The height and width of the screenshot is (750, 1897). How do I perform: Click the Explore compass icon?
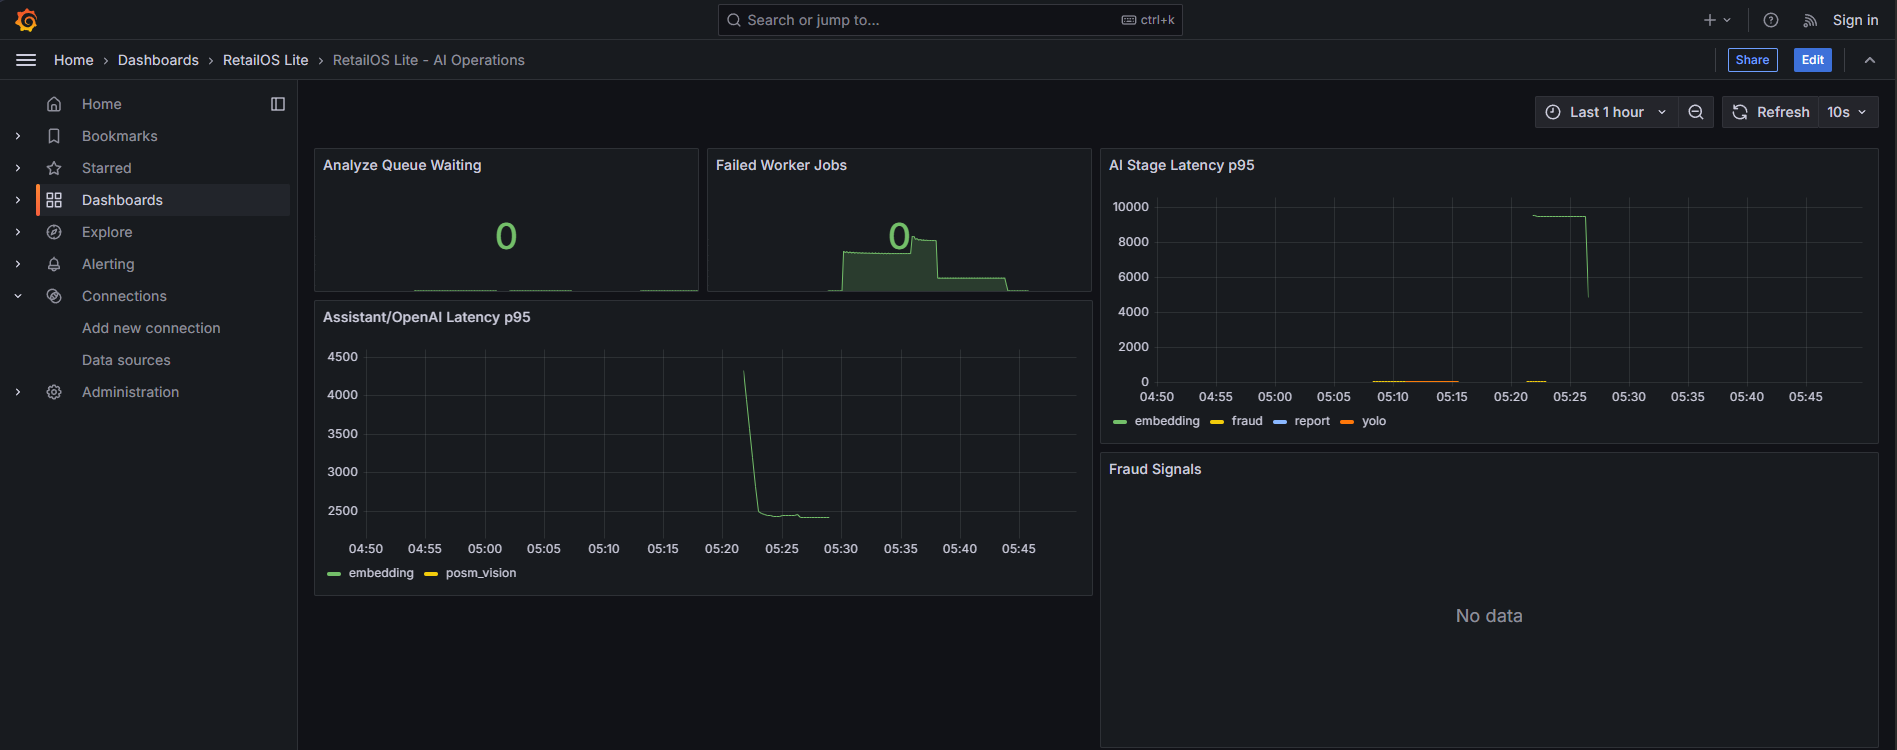(x=54, y=232)
